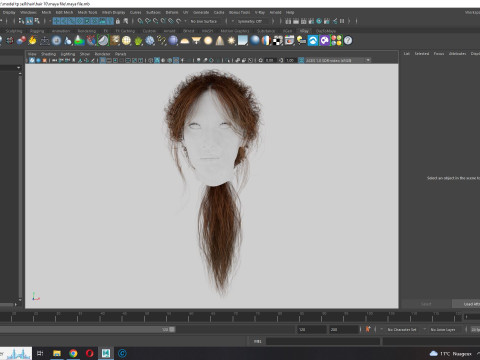The height and width of the screenshot is (360, 480).
Task: Switch to the Rigging shelf tab
Action: tap(37, 31)
